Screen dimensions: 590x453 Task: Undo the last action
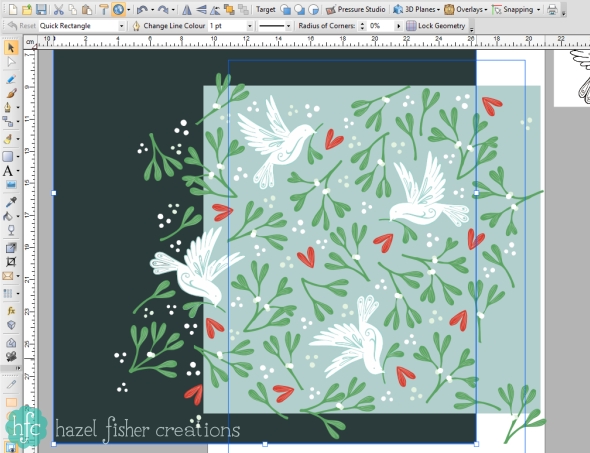pyautogui.click(x=142, y=9)
